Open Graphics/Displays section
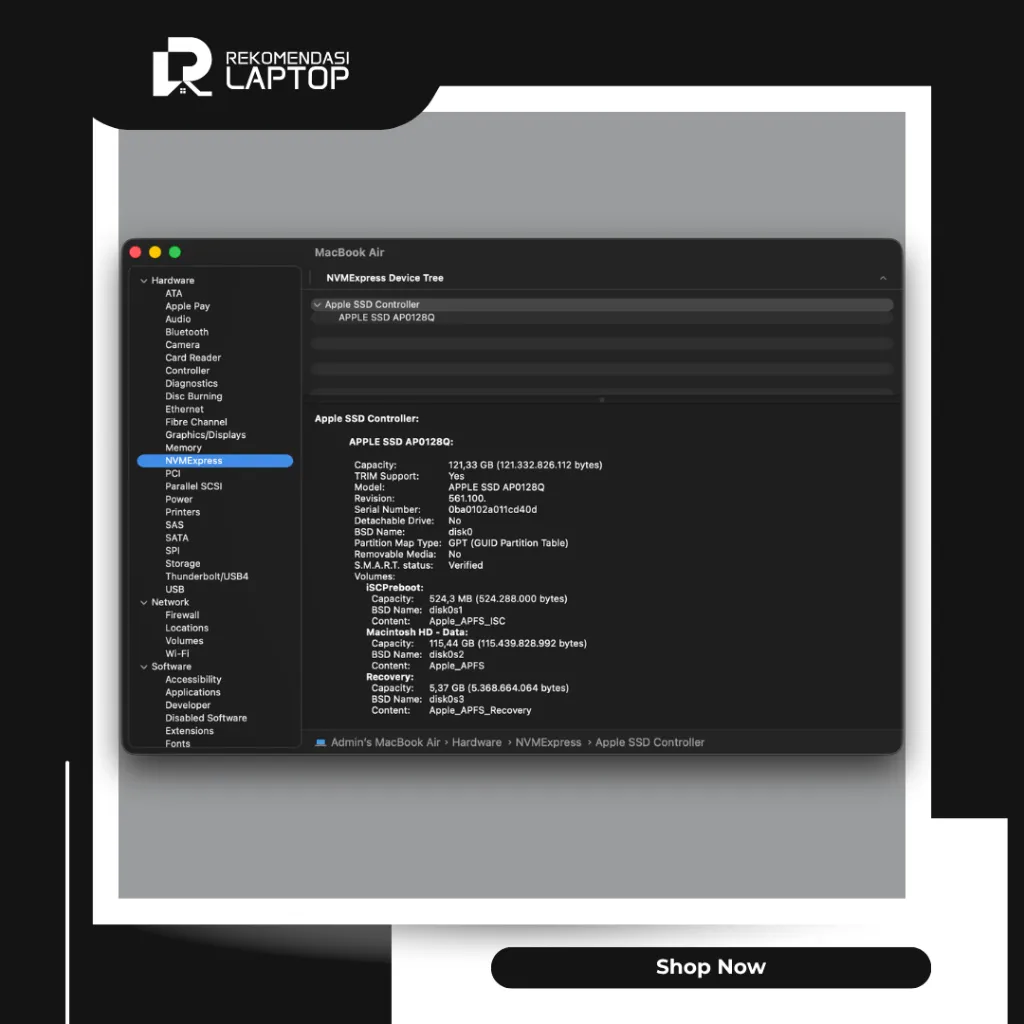 206,435
